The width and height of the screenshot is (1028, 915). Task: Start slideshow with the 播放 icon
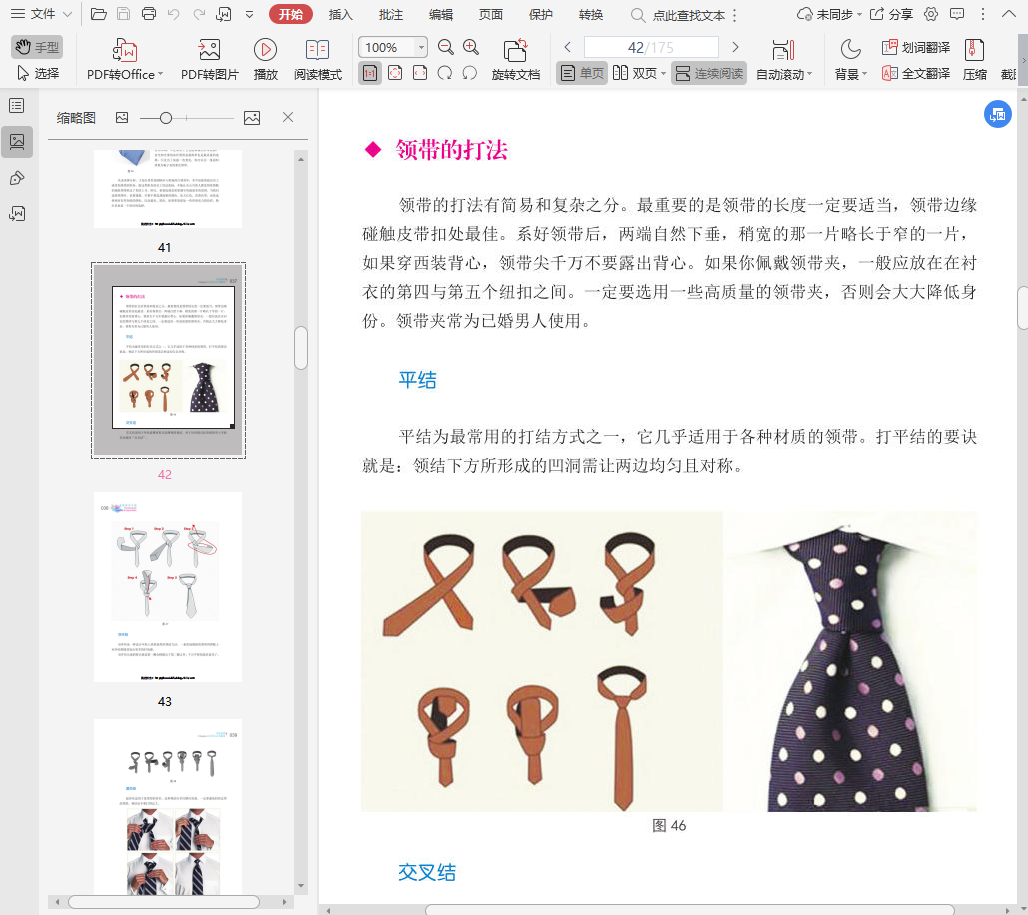[x=265, y=50]
